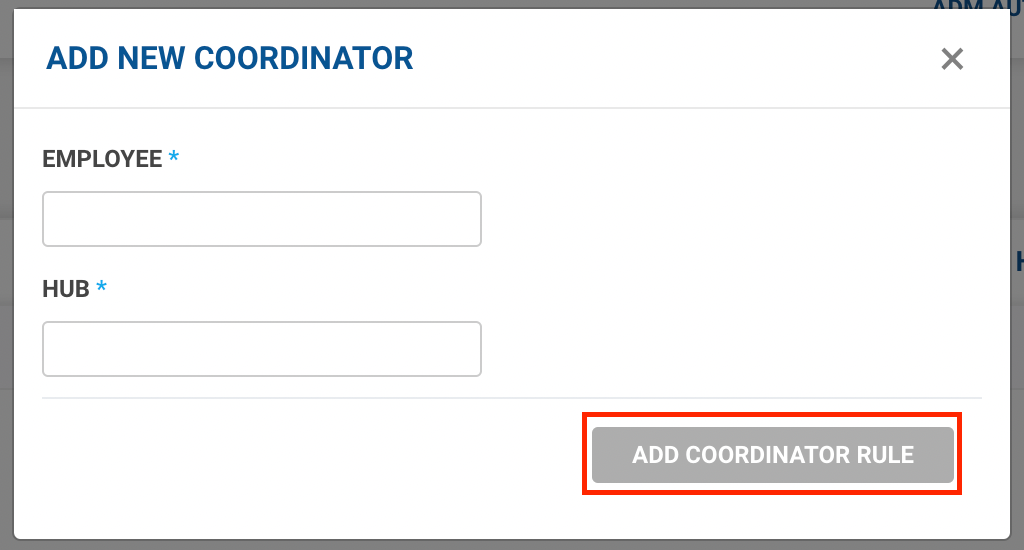Click the Add Coordinator Rule button
Viewport: 1024px width, 550px height.
tap(772, 456)
